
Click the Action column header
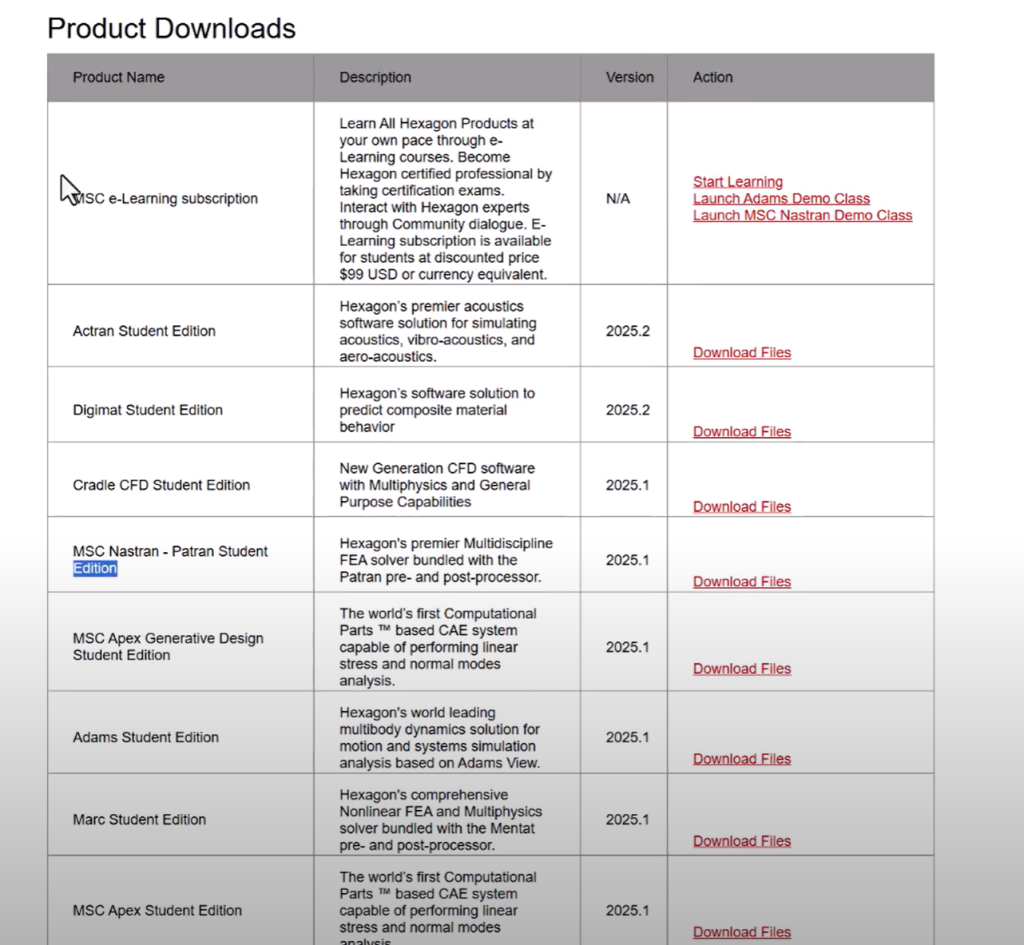pyautogui.click(x=712, y=77)
